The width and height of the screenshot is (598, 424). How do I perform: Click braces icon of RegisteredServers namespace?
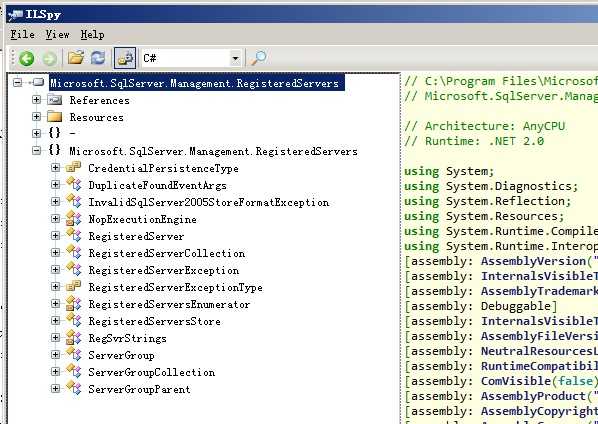click(x=54, y=150)
